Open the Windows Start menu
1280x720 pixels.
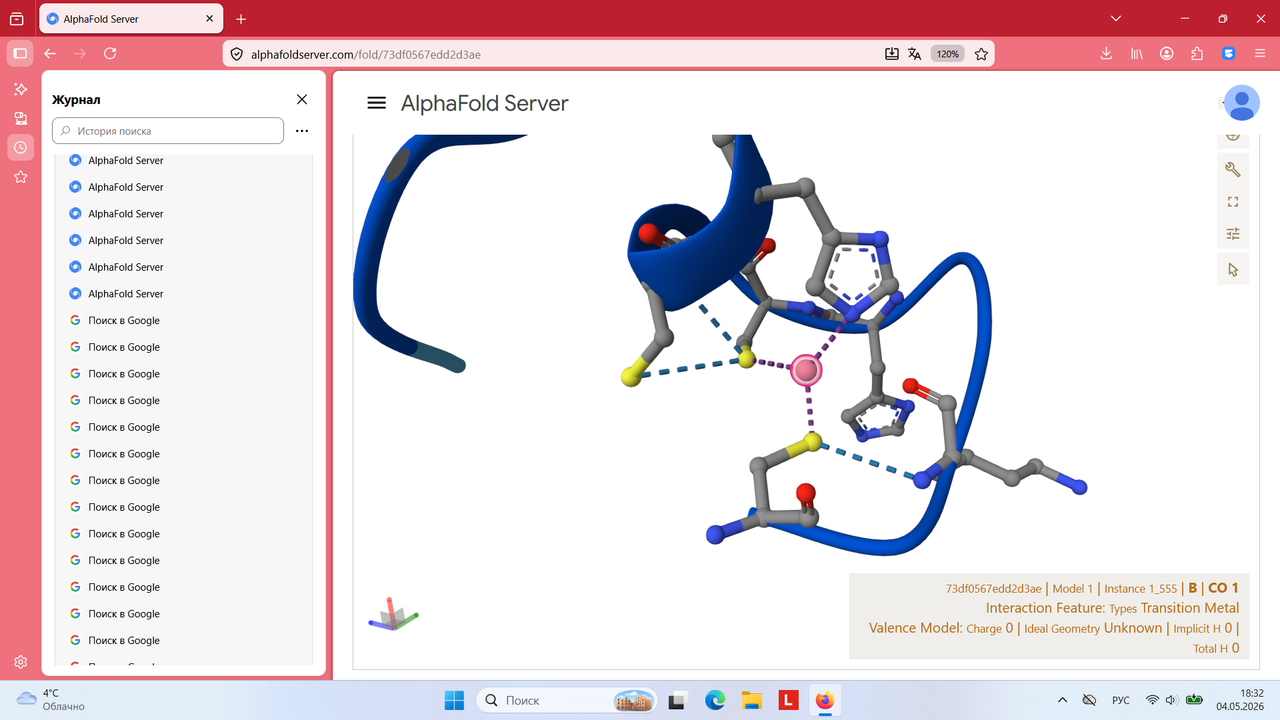[454, 700]
